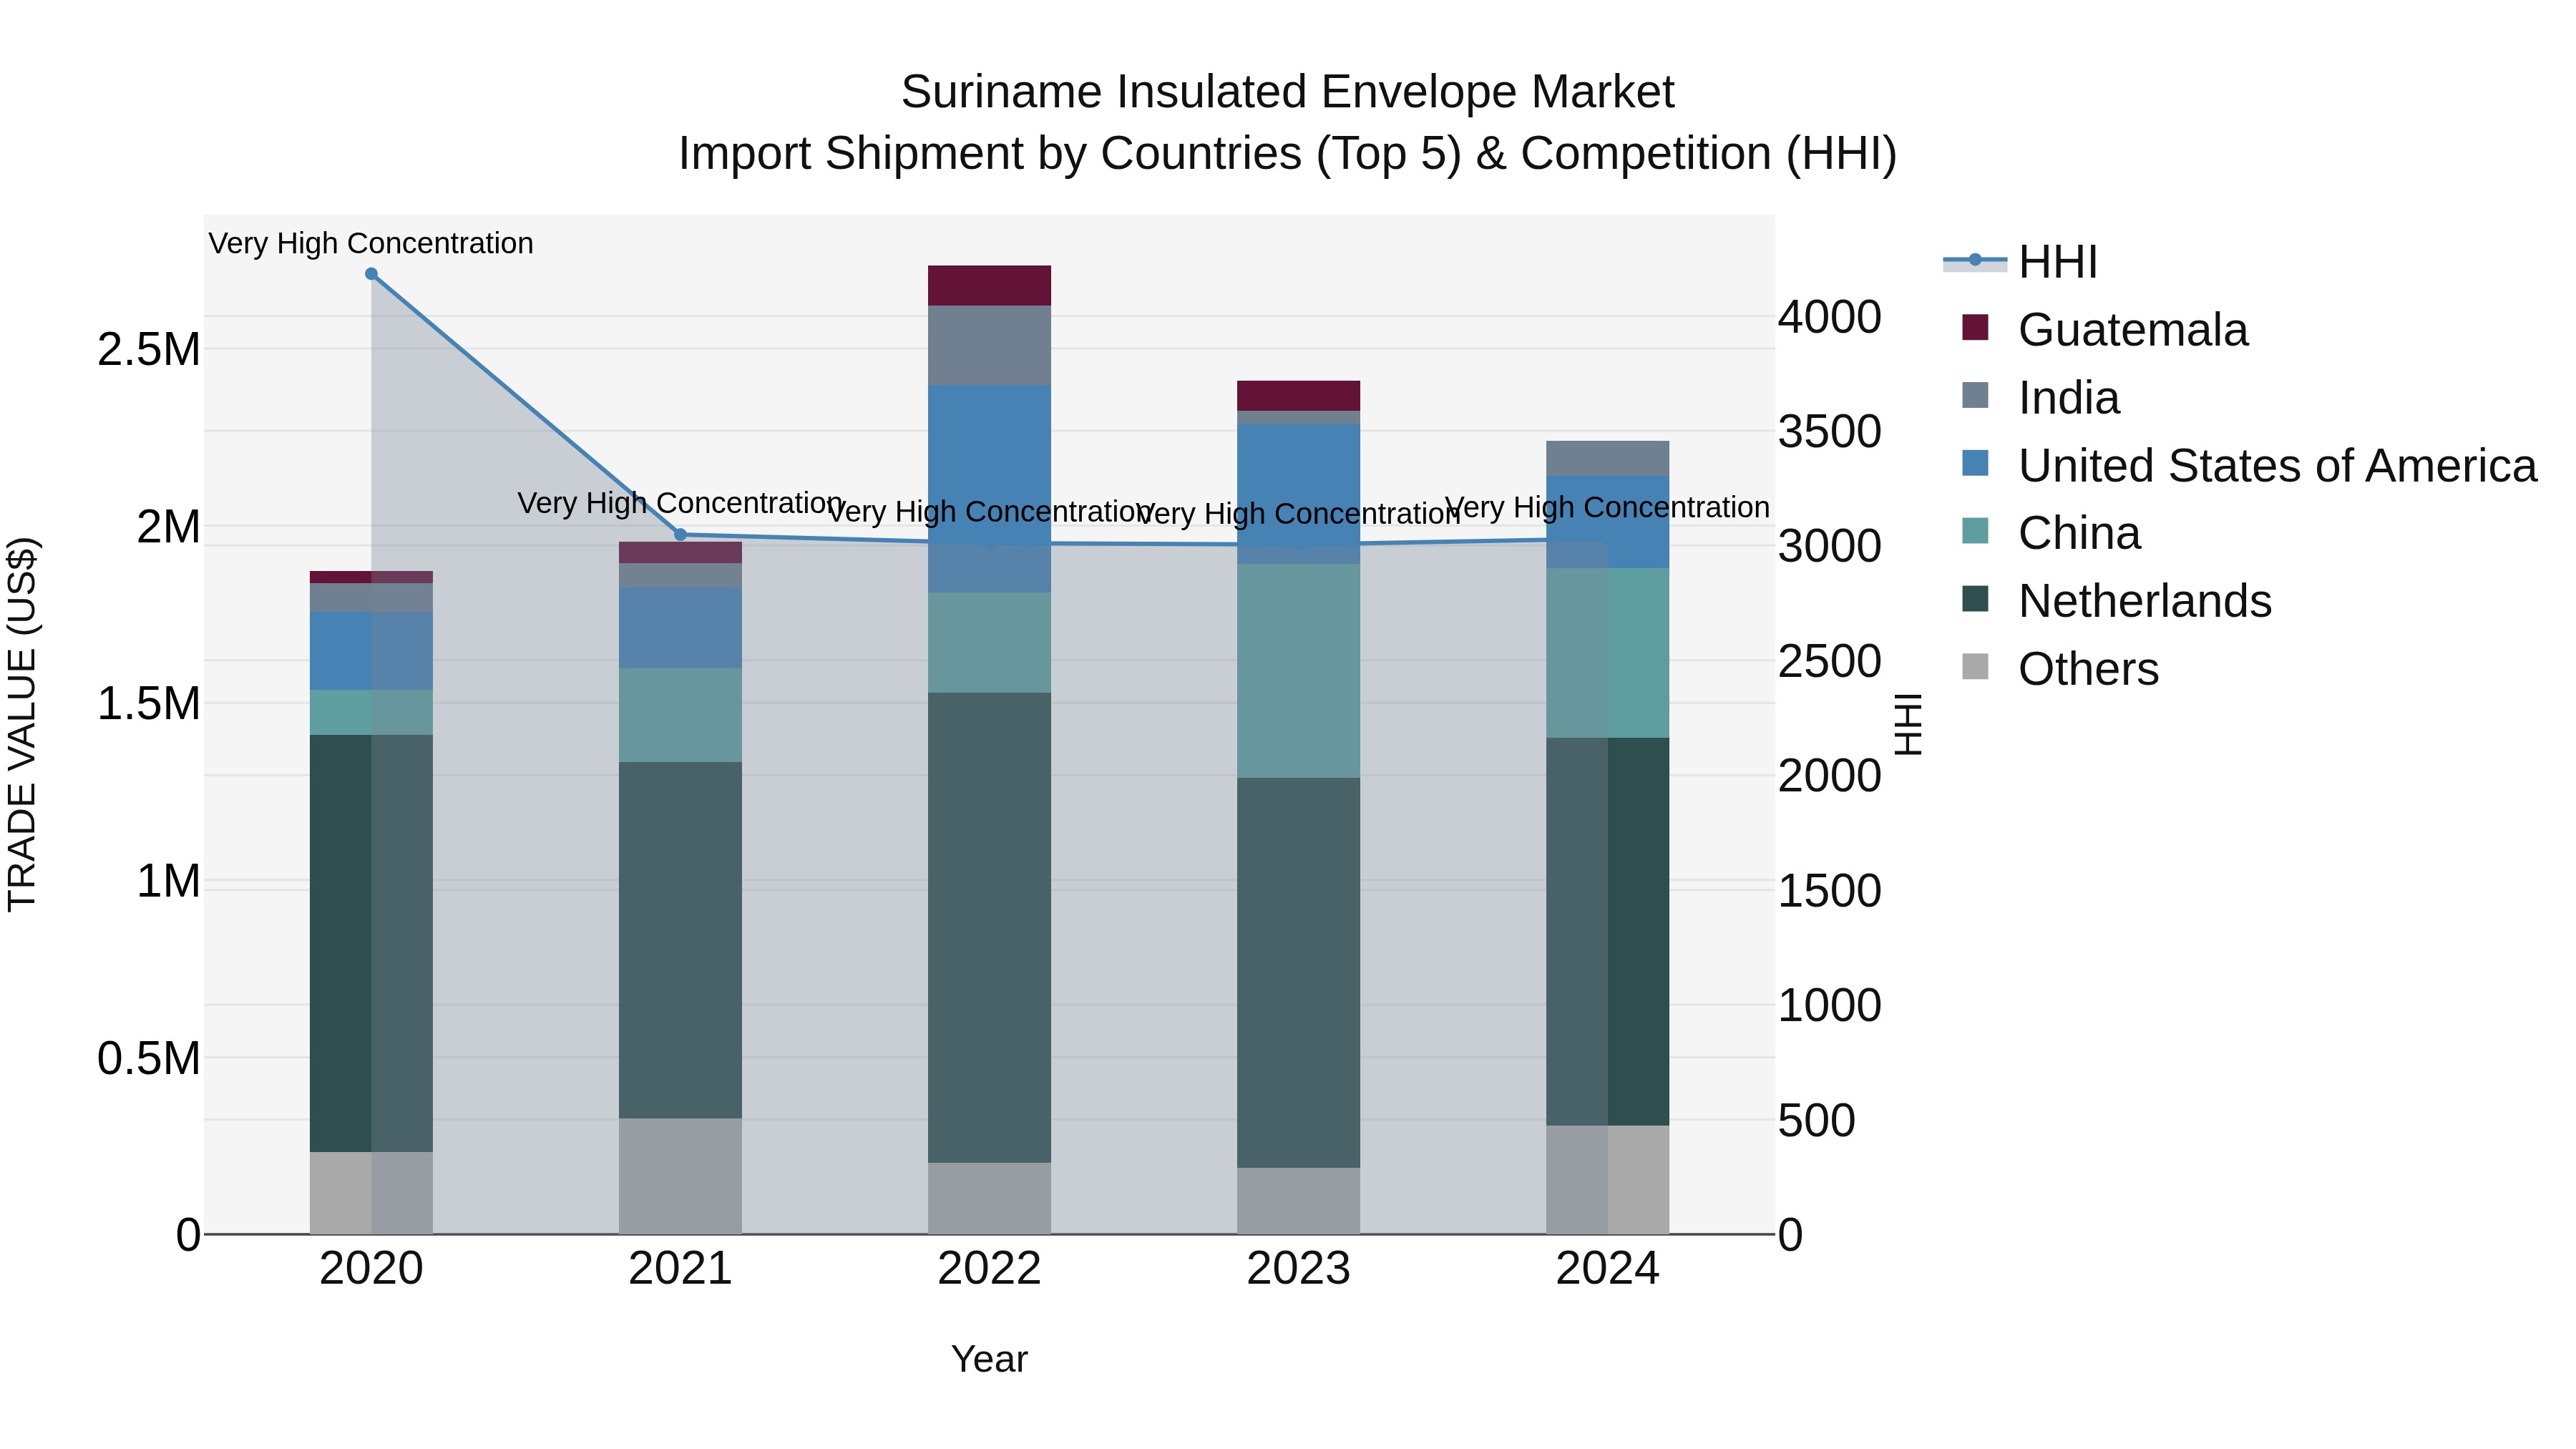This screenshot has width=2576, height=1449.
Task: Select the China bar segment for 2023
Action: click(x=1298, y=670)
